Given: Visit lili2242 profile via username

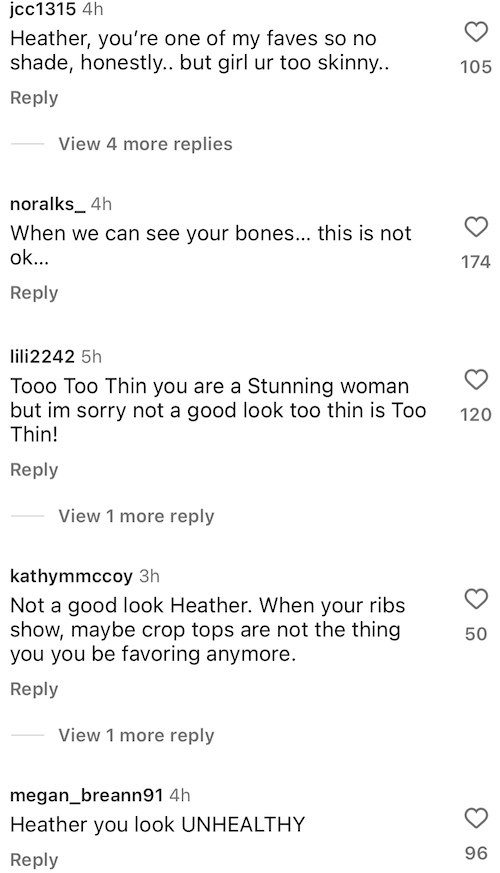Looking at the screenshot, I should pos(42,356).
